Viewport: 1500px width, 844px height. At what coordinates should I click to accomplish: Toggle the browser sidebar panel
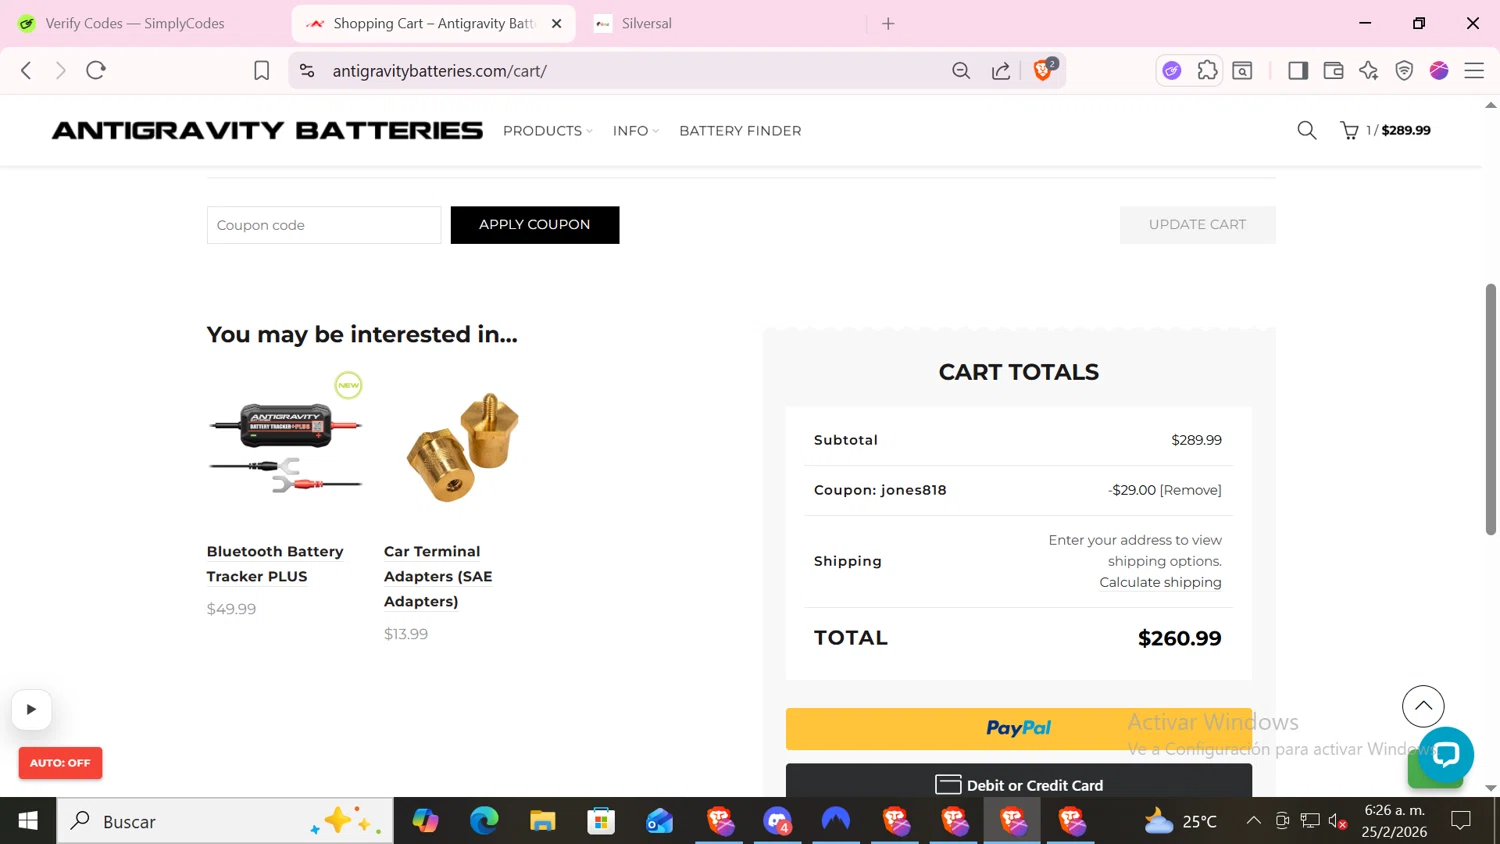[1298, 70]
